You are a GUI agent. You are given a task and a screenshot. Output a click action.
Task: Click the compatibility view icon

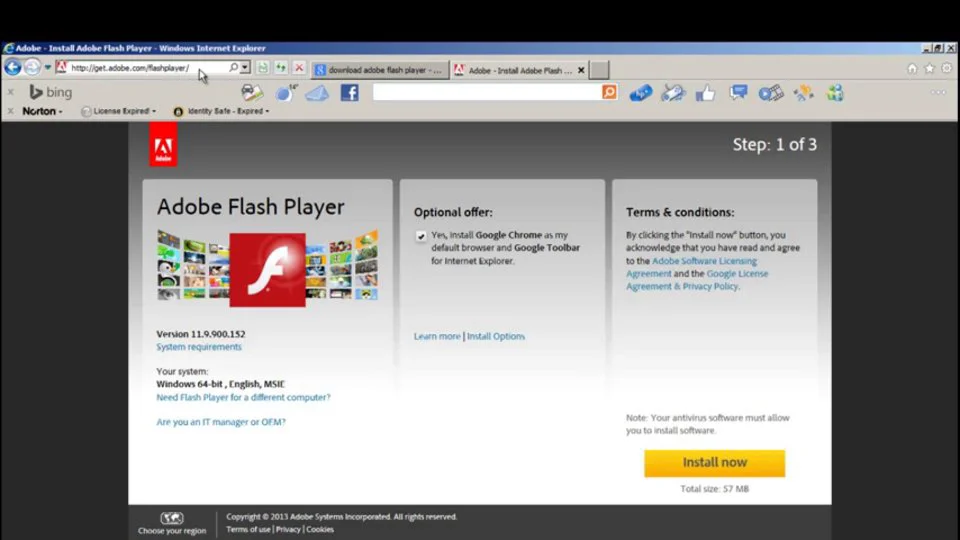click(263, 68)
